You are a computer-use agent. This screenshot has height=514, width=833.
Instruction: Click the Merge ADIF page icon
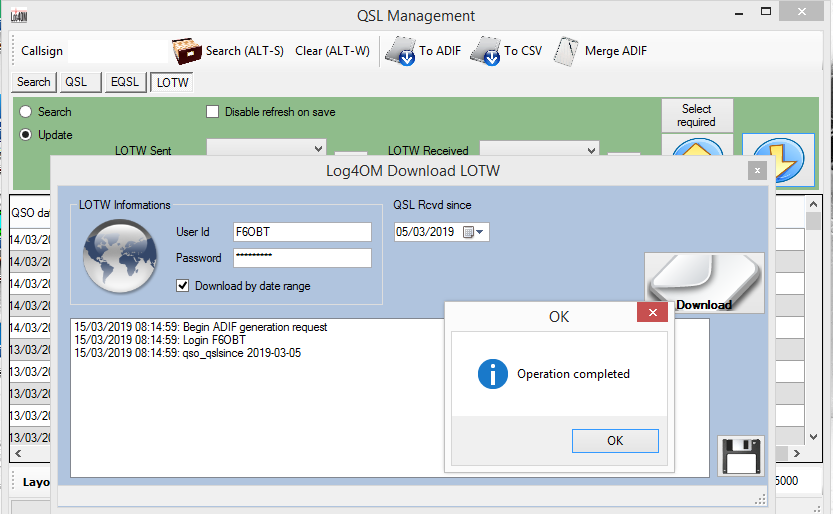(566, 51)
